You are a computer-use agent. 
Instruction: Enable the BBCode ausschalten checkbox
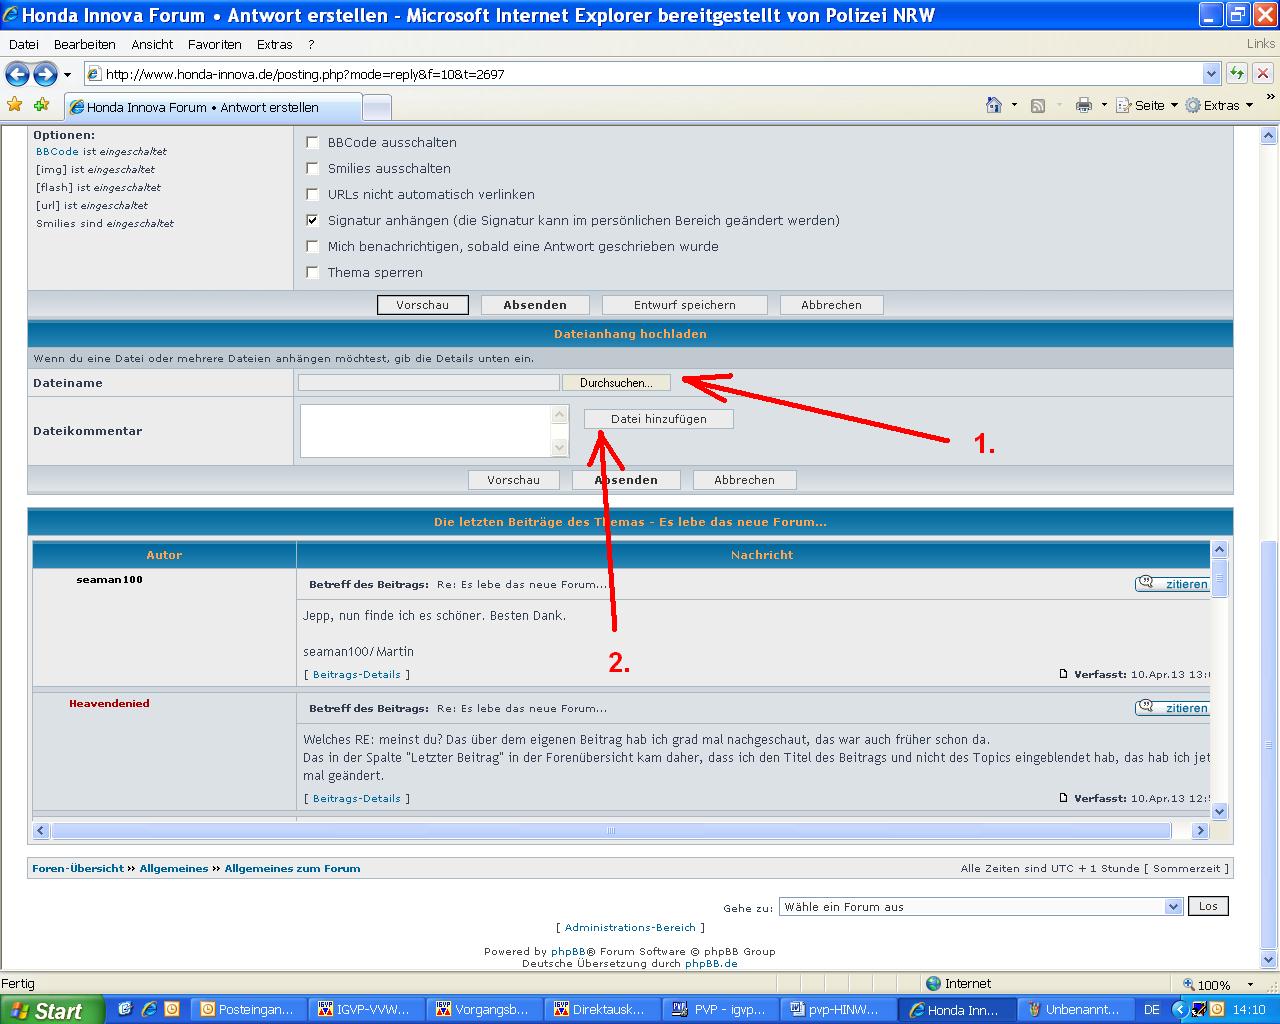(x=313, y=142)
